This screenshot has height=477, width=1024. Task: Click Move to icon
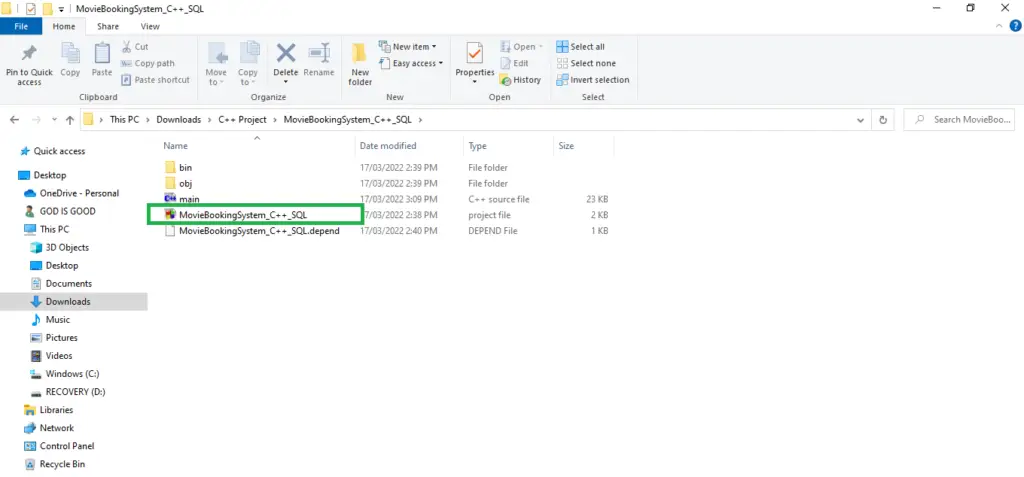click(216, 53)
